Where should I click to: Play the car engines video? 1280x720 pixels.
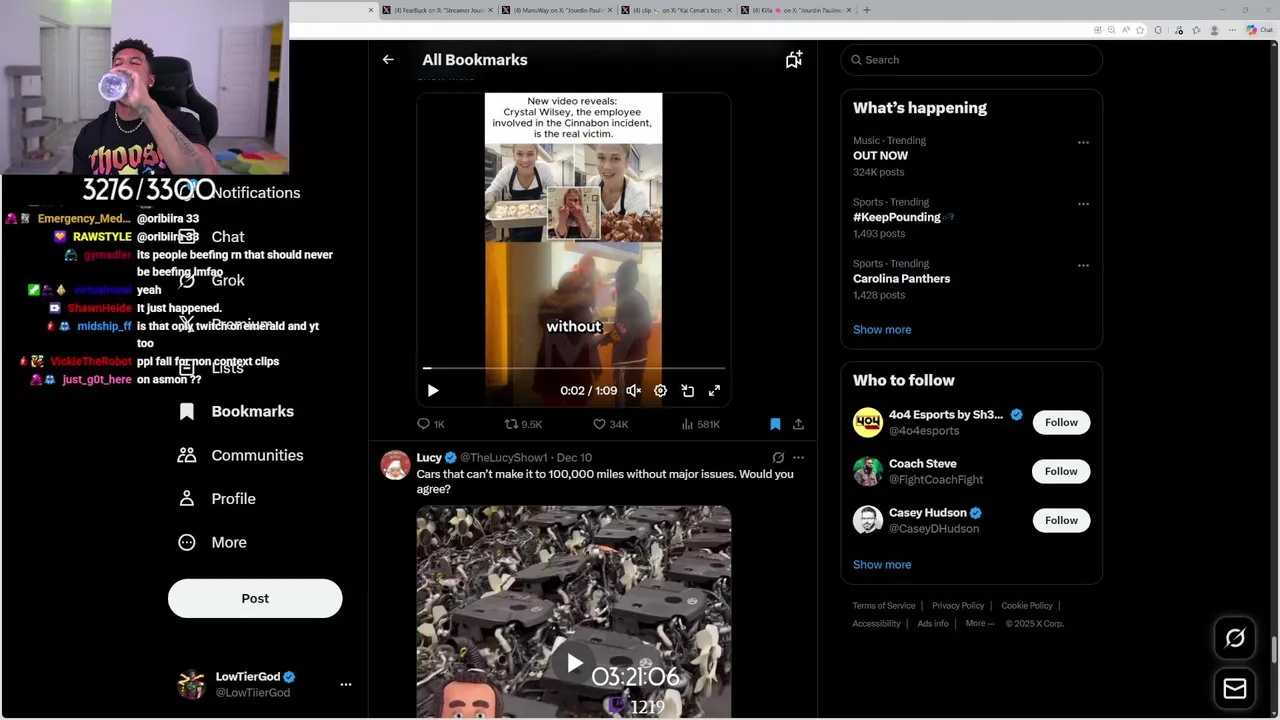[574, 662]
